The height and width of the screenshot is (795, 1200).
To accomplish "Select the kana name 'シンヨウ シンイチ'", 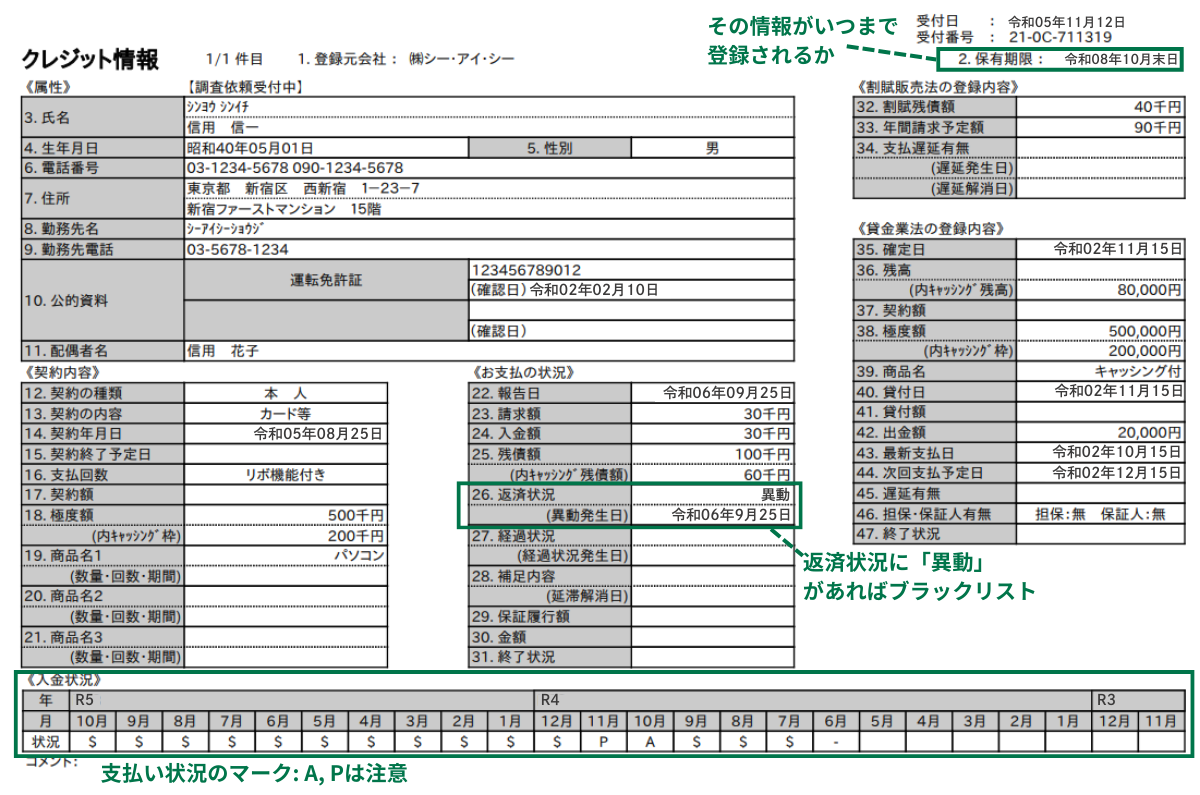I will (x=218, y=106).
